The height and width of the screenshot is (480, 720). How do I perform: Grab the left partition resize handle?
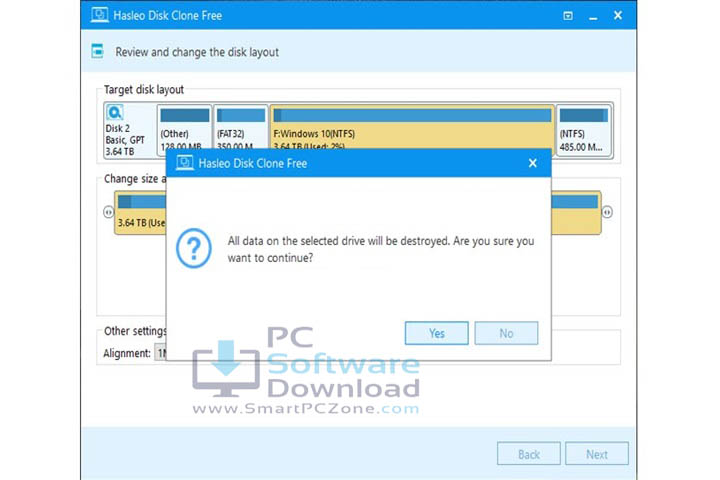point(108,212)
